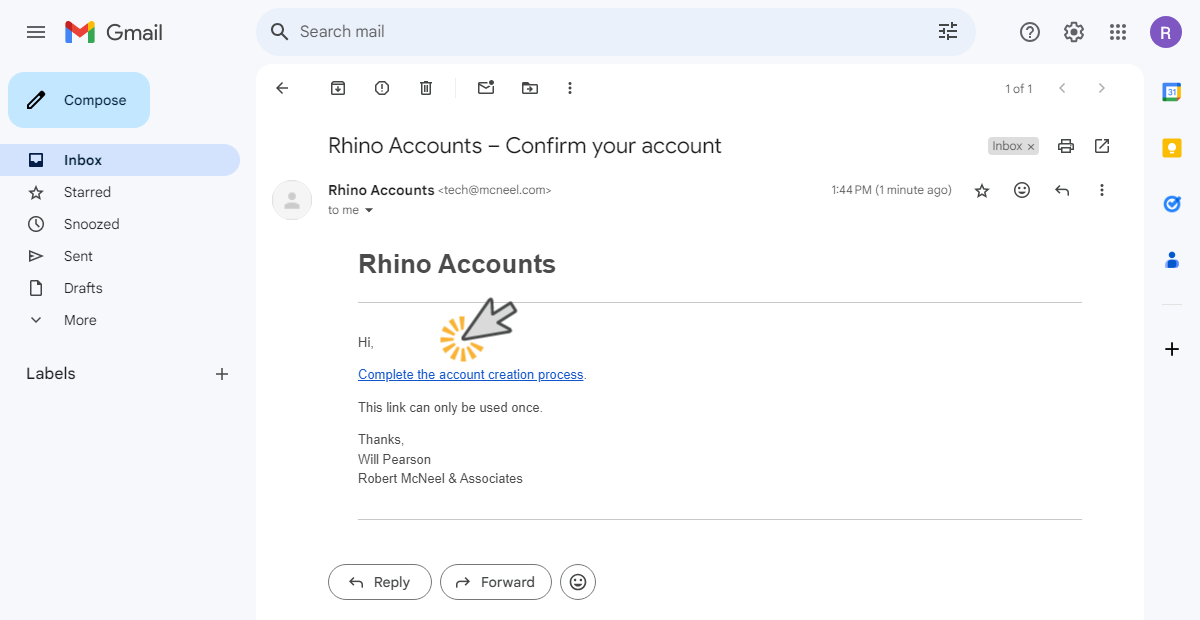Open Tasks in the side panel
The width and height of the screenshot is (1200, 620).
pos(1171,204)
